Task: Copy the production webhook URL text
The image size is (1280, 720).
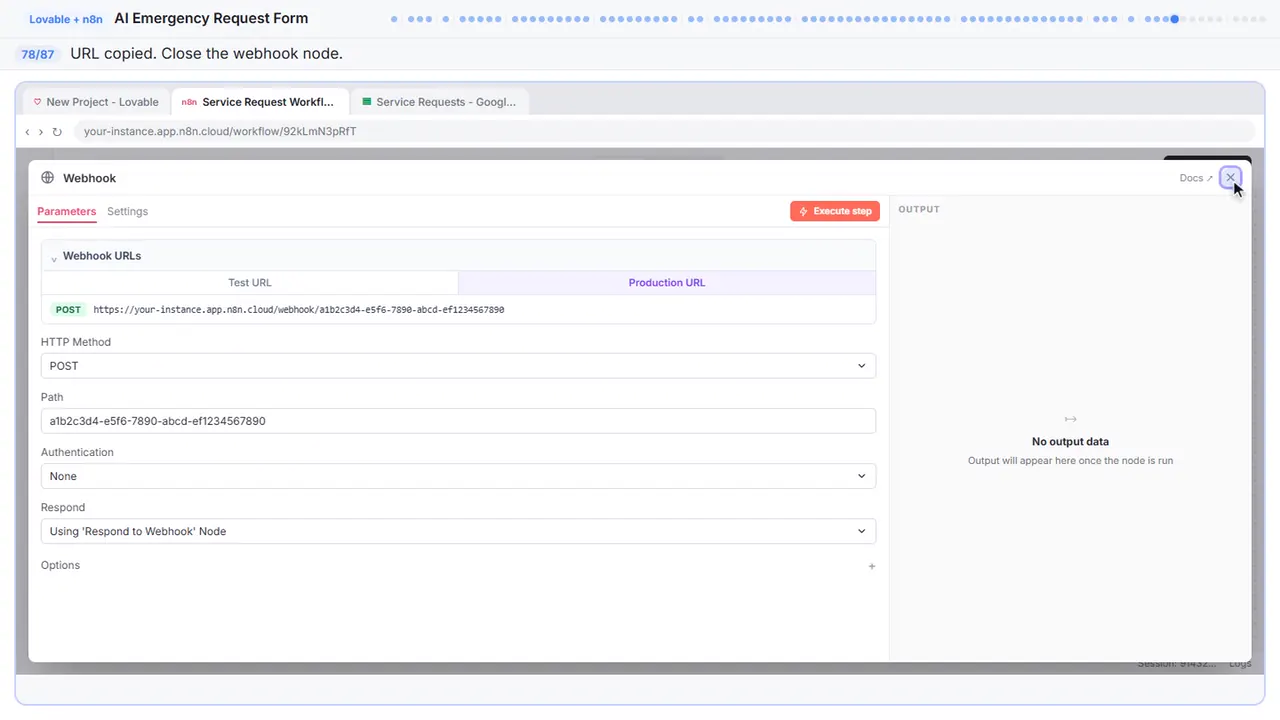Action: pyautogui.click(x=299, y=310)
